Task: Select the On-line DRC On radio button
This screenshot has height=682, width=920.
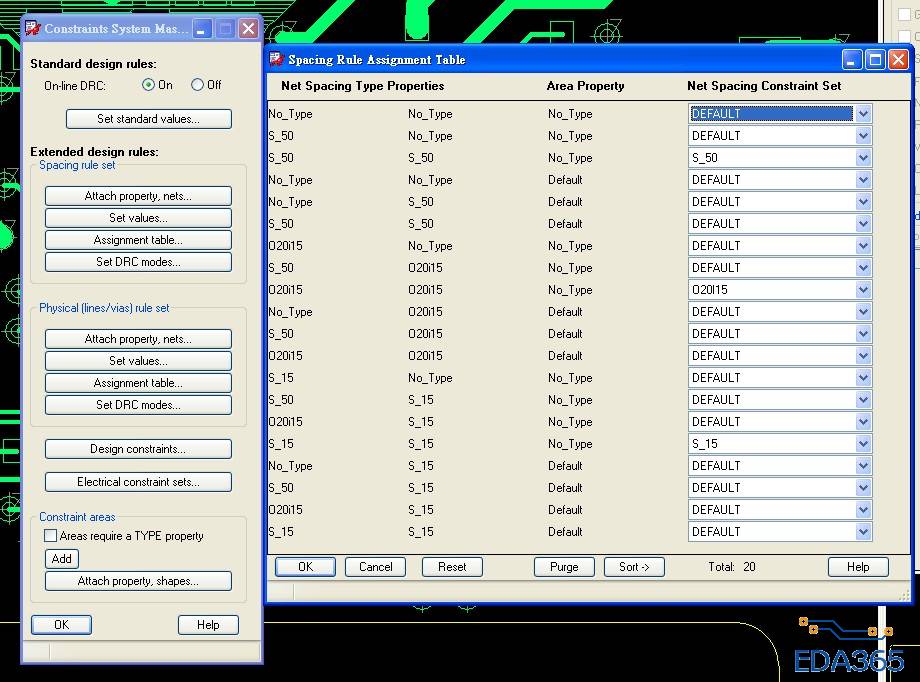Action: pos(149,85)
